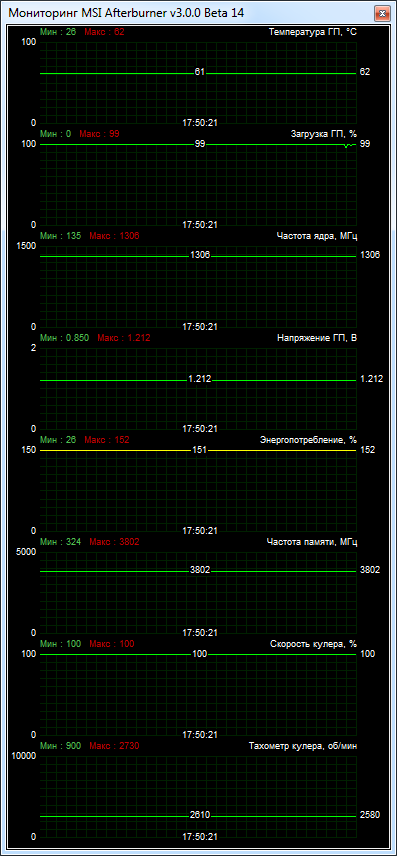Click the 17:50:21 timestamp under memory clock graph
The height and width of the screenshot is (856, 397).
200,633
